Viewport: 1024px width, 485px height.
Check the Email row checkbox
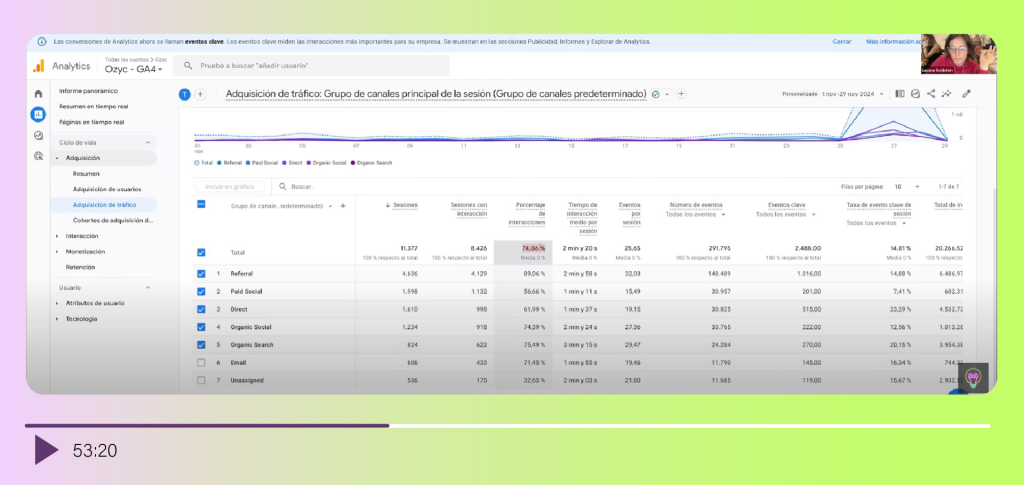pos(202,362)
